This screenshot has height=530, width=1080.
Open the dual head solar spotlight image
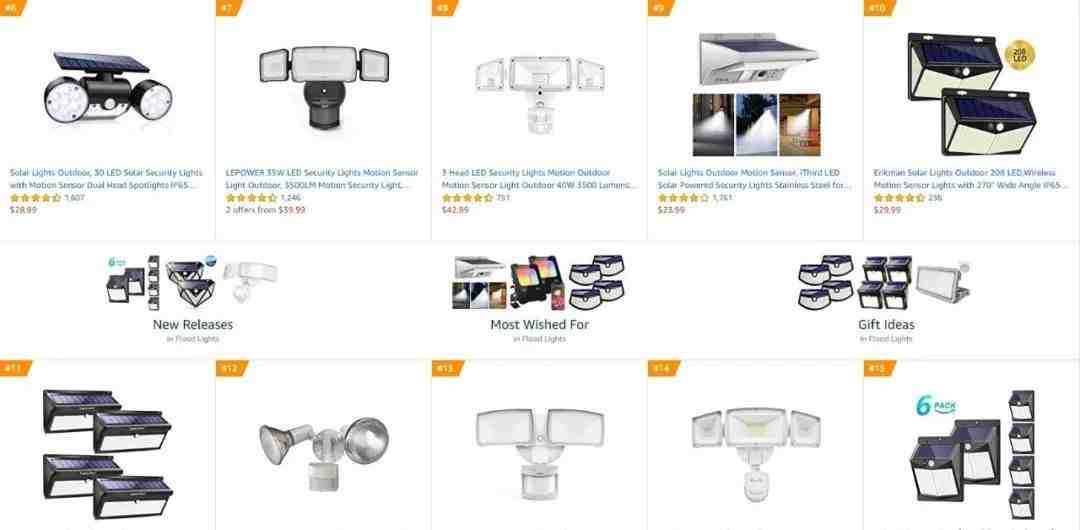point(107,88)
